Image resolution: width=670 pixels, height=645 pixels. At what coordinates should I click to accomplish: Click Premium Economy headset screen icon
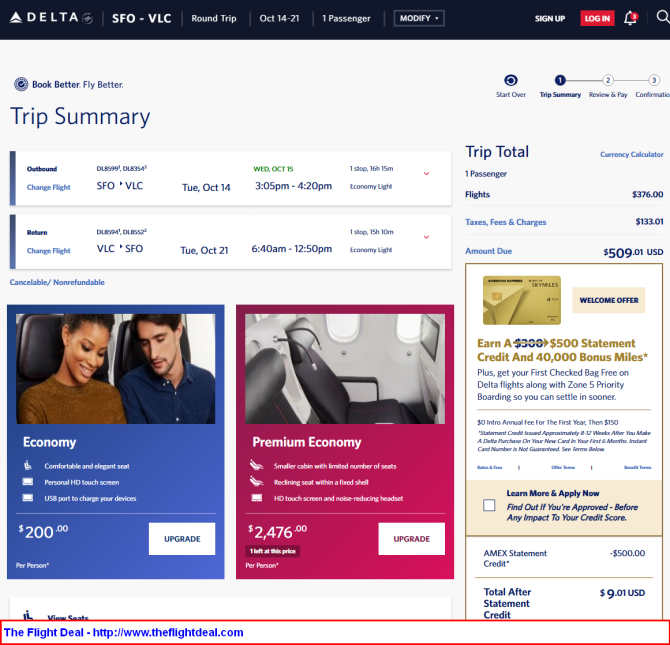(x=257, y=498)
